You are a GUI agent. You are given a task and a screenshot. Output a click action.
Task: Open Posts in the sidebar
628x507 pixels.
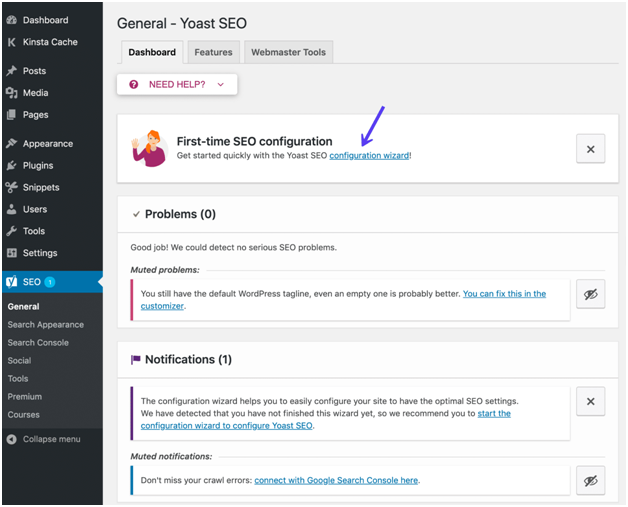(34, 71)
